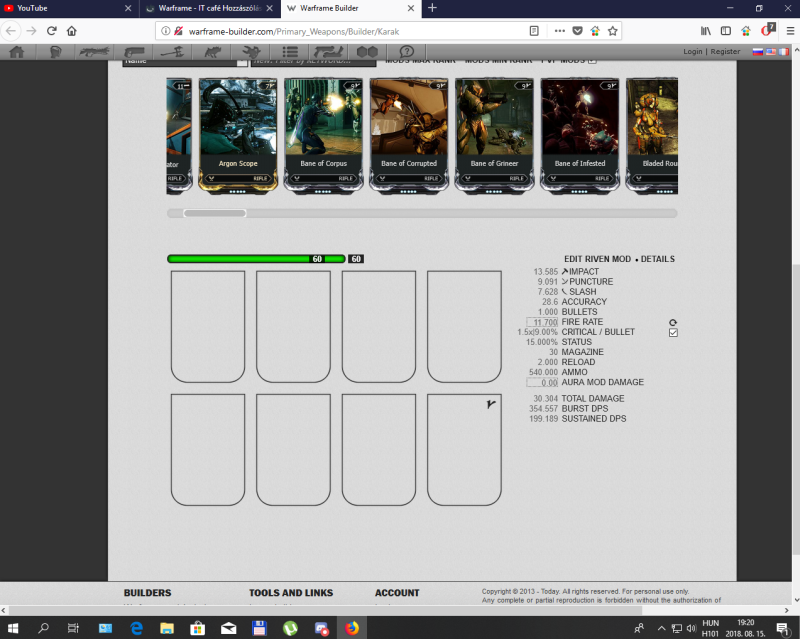Open the melee weapons sword icon

click(x=172, y=52)
